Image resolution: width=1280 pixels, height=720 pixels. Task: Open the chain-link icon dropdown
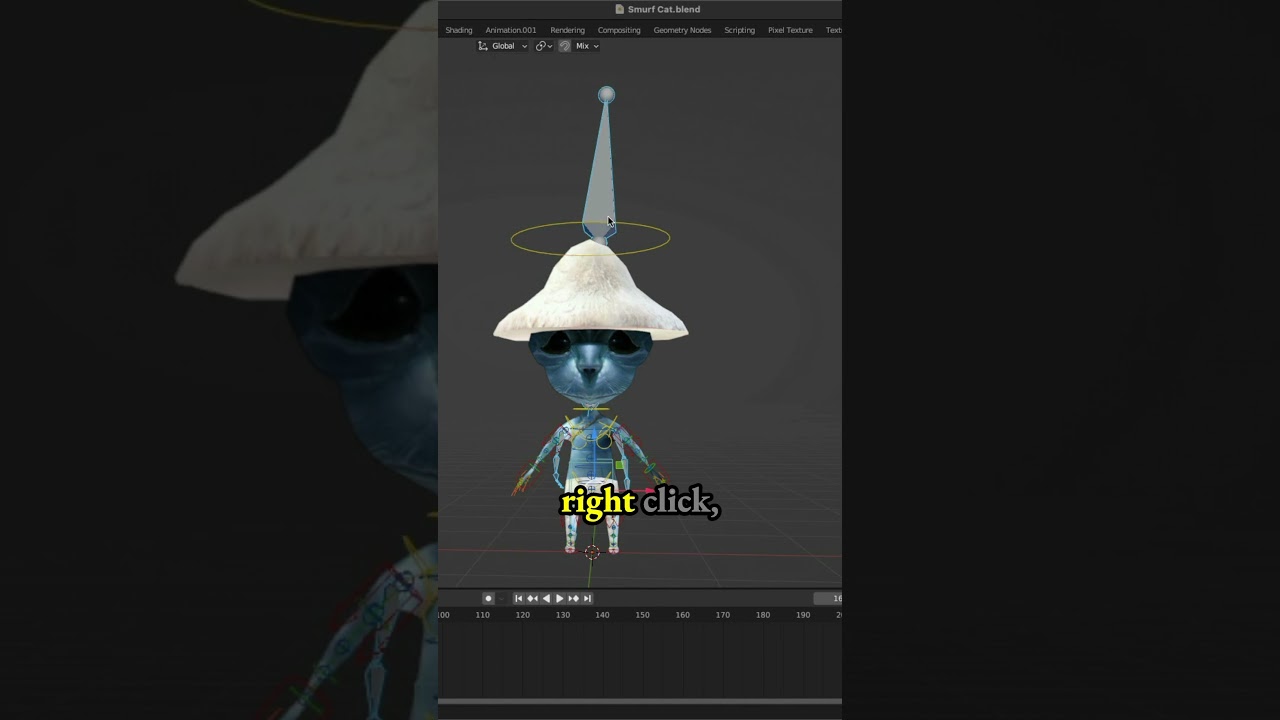[543, 46]
